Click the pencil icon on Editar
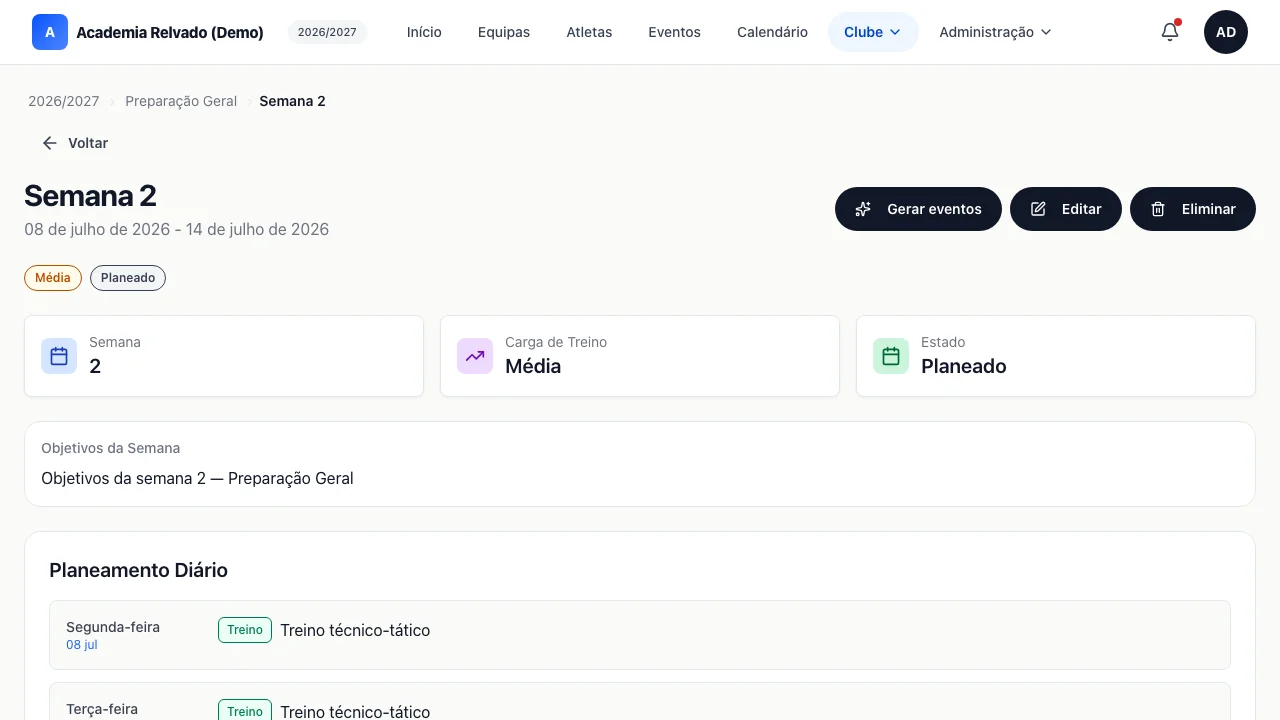1280x720 pixels. [1038, 209]
